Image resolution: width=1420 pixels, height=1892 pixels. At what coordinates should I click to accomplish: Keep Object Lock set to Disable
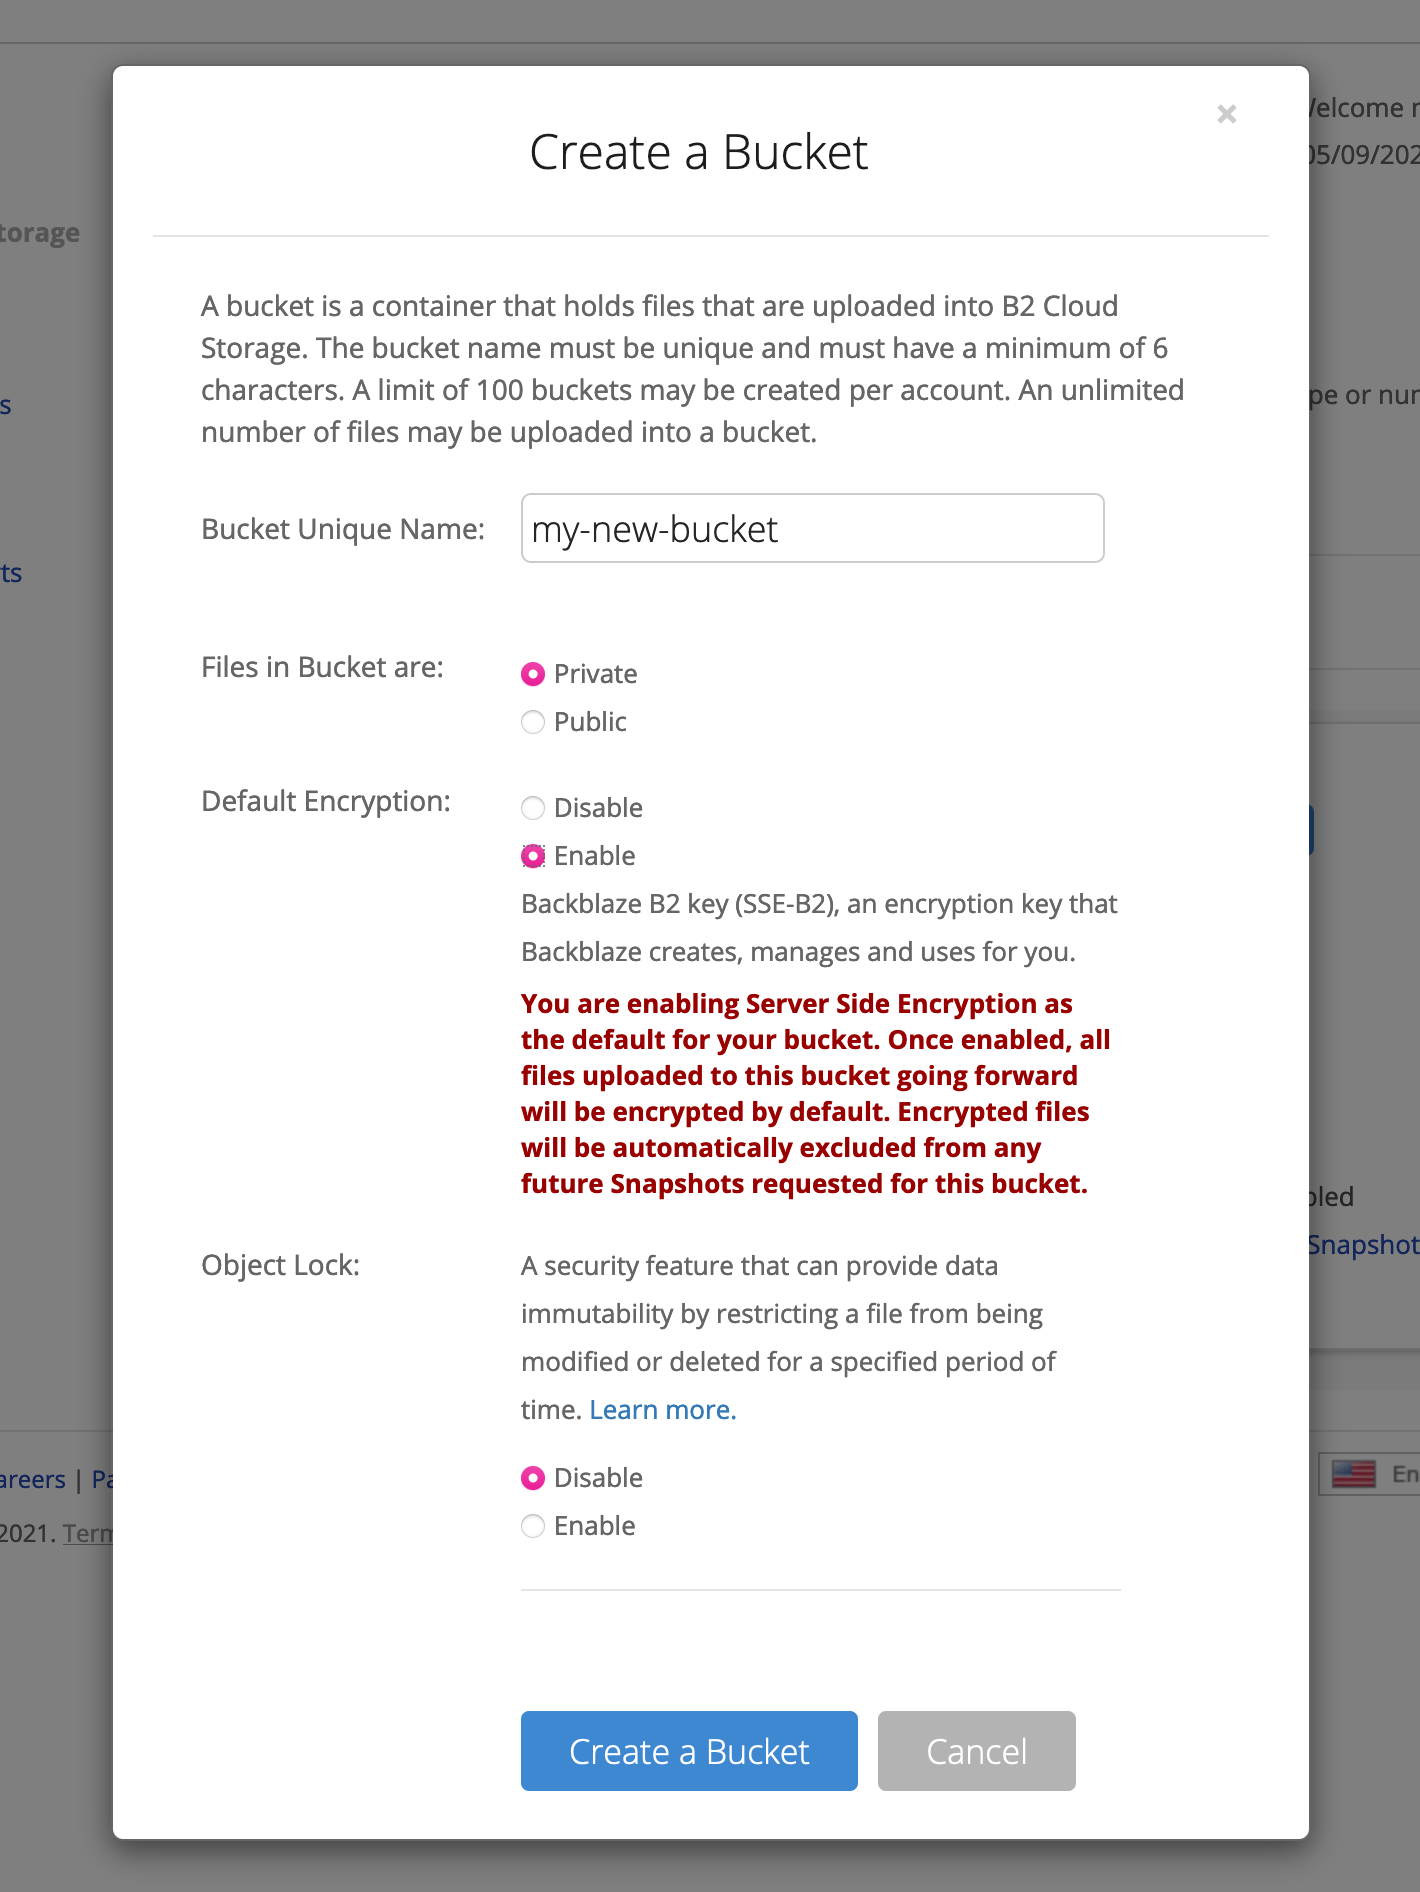[533, 1477]
